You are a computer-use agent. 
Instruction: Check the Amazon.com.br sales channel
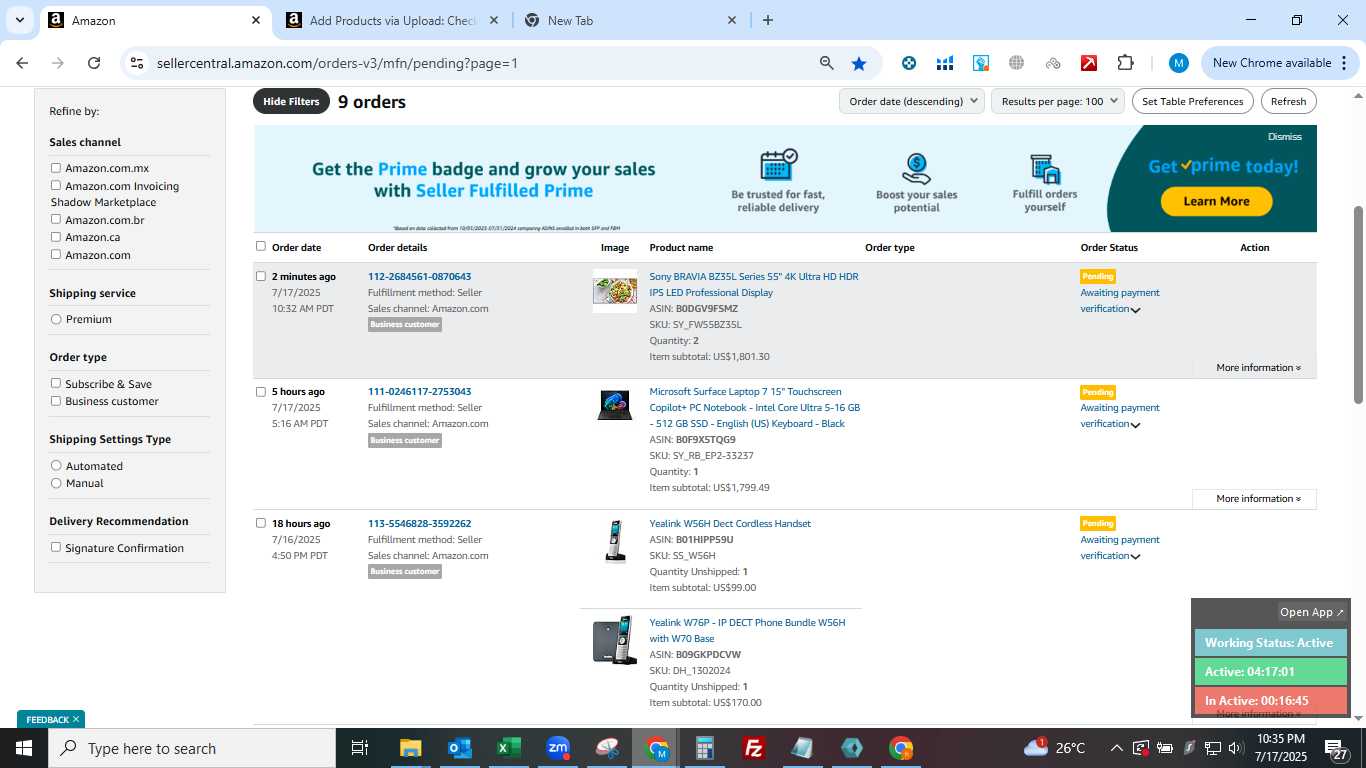click(56, 219)
